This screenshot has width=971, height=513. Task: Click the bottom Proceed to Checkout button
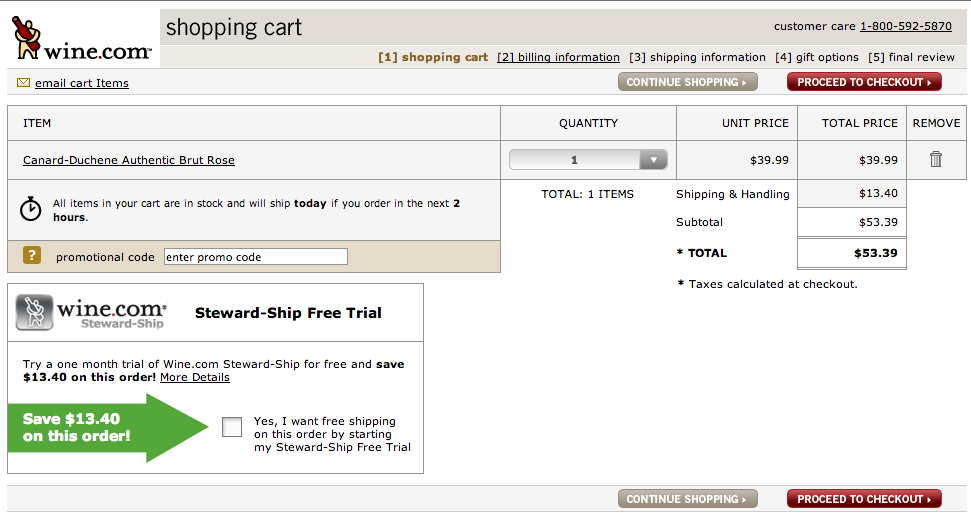click(x=864, y=499)
